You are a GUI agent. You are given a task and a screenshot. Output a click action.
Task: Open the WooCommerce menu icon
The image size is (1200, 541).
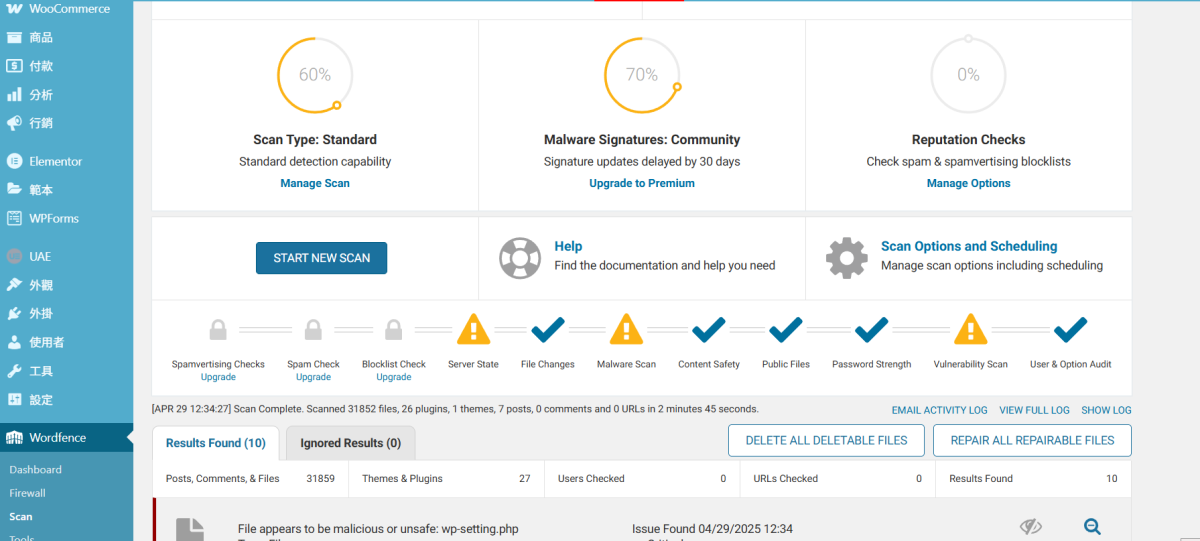click(14, 8)
